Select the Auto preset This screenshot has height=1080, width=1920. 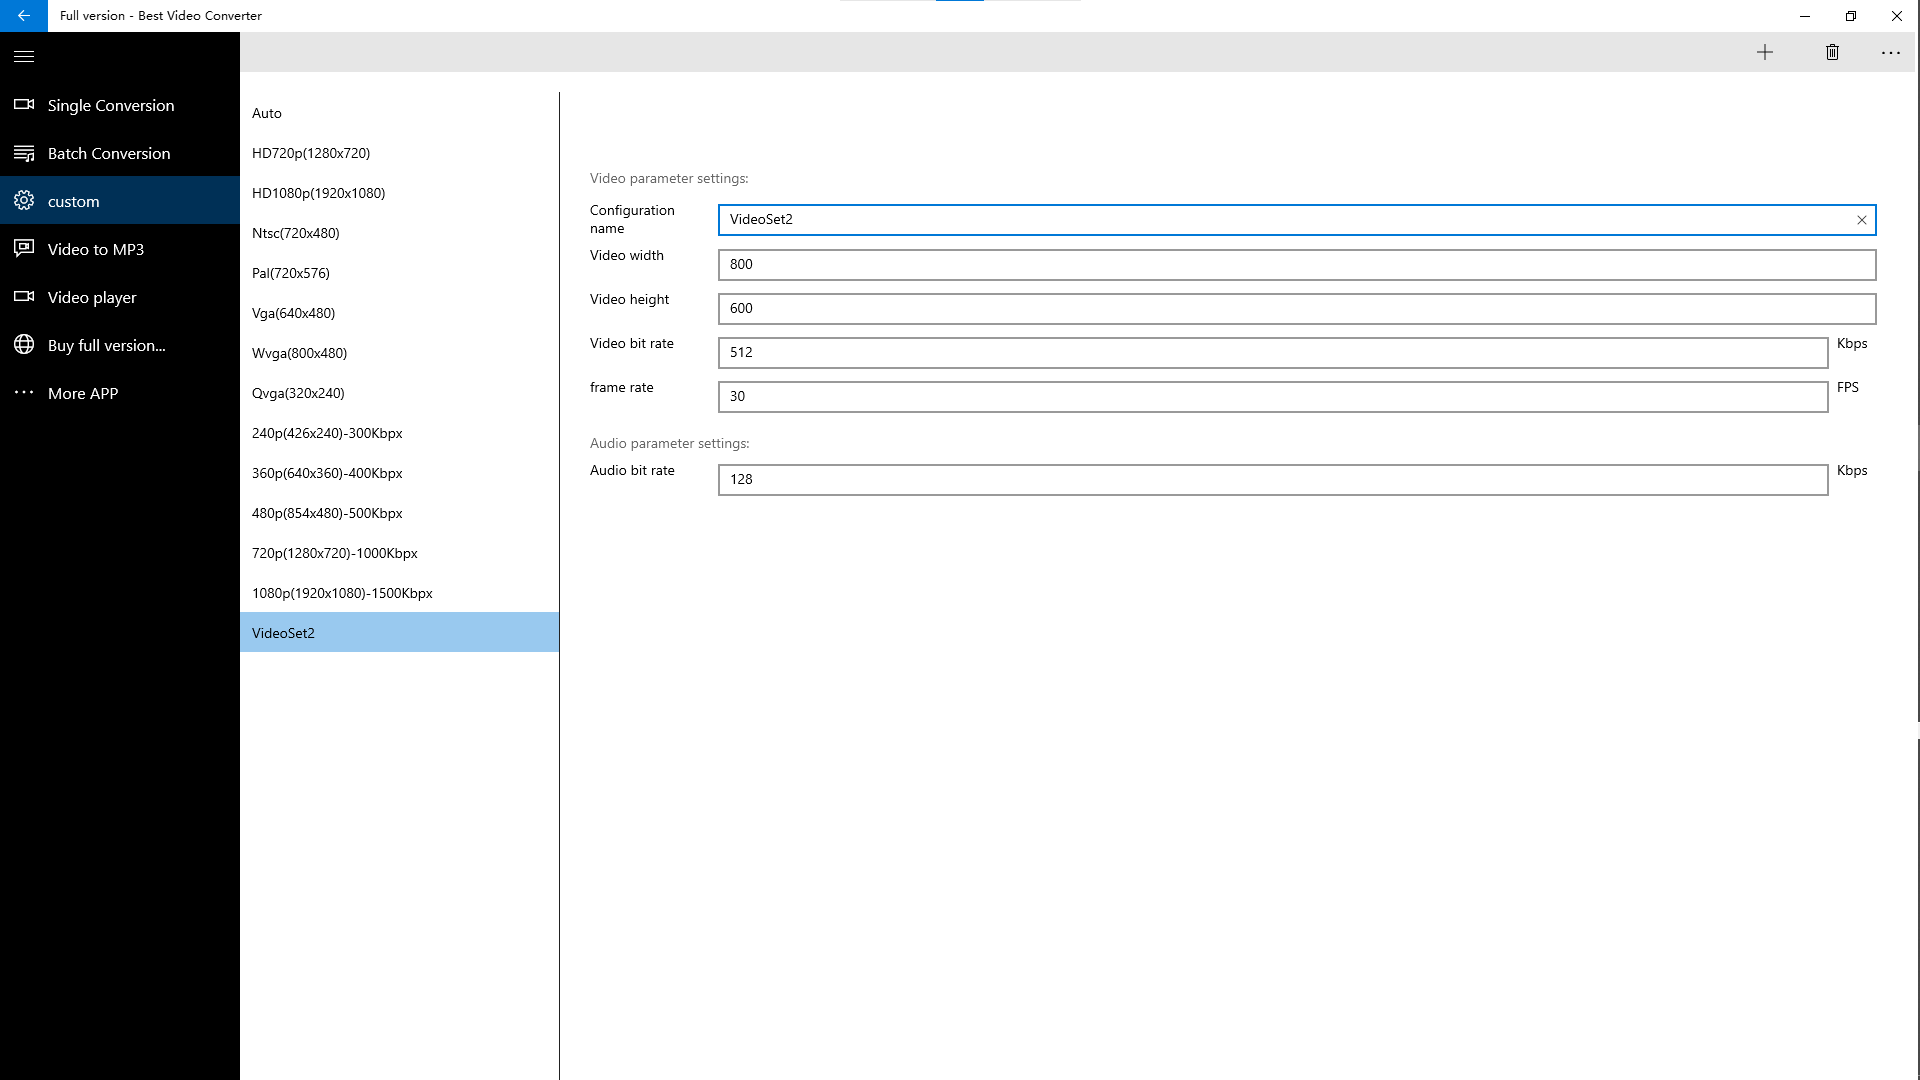399,113
